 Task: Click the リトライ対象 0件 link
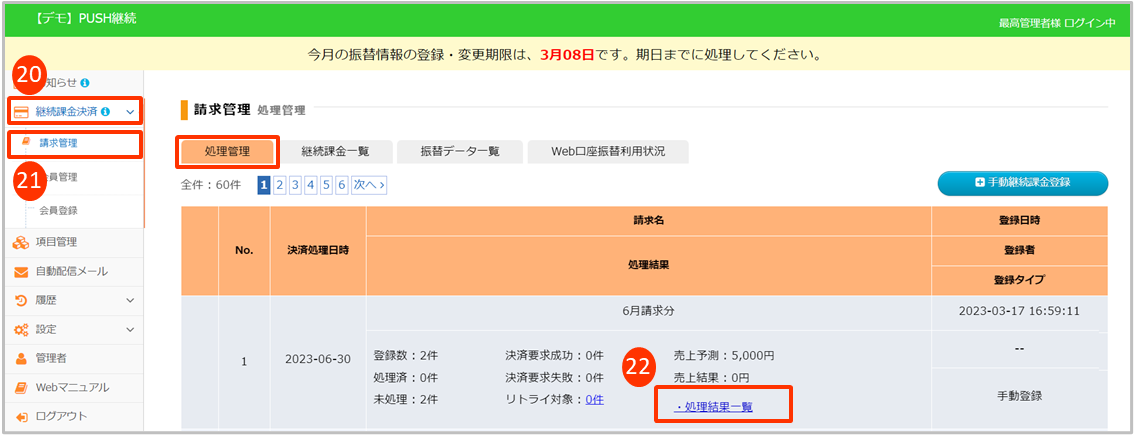[x=594, y=399]
